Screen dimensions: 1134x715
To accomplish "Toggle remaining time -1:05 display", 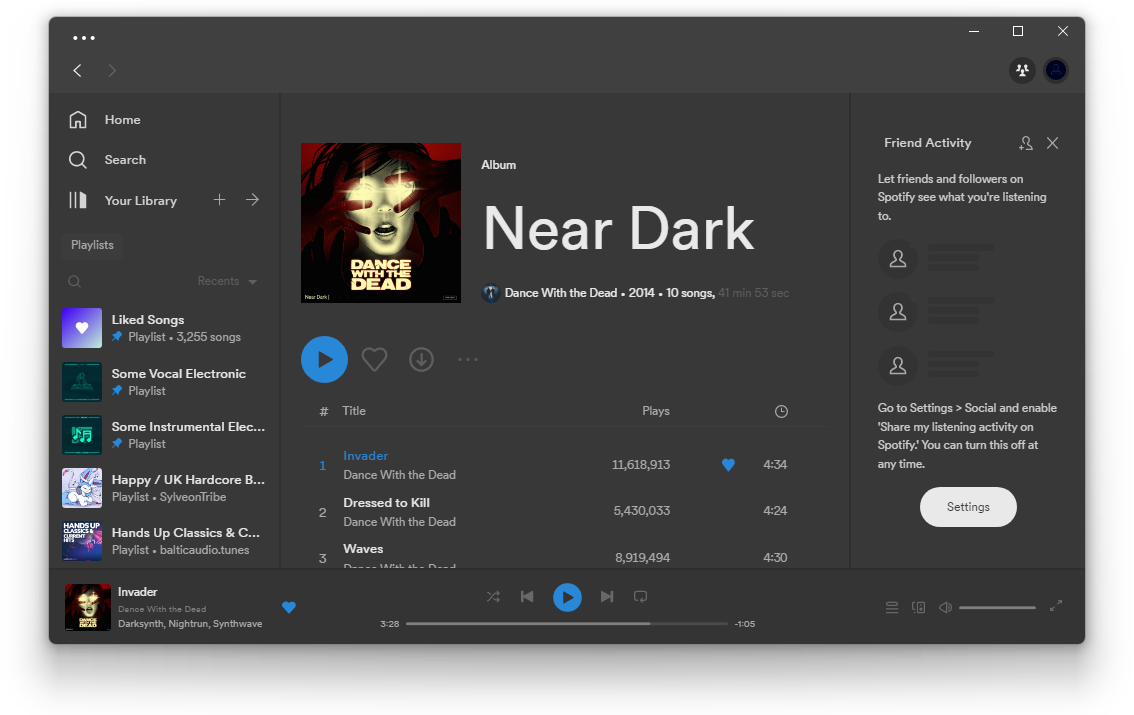I will point(745,624).
